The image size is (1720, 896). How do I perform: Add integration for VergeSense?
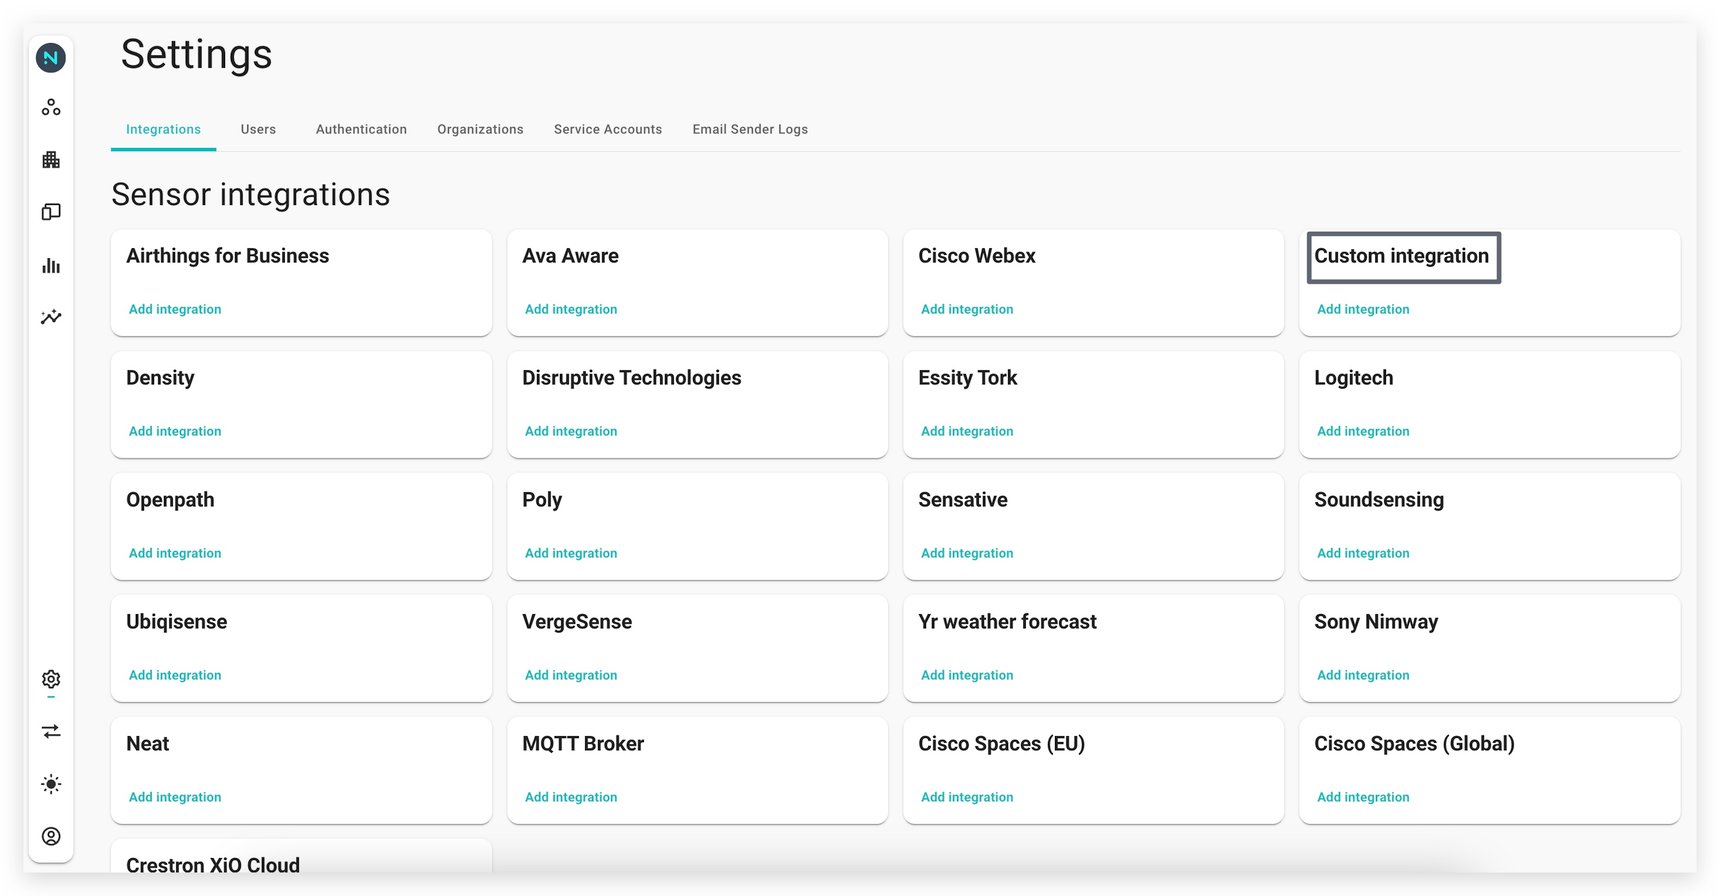coord(571,675)
